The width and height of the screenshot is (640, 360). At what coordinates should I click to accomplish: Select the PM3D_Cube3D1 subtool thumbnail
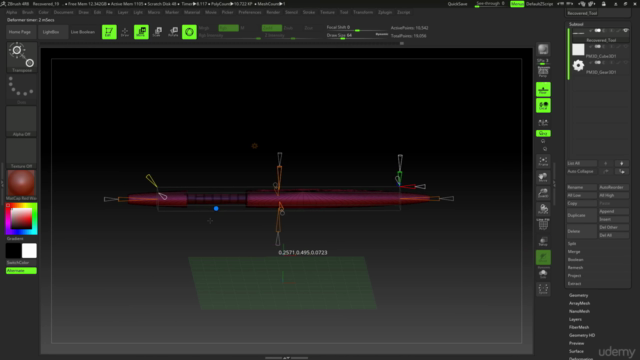coord(578,49)
